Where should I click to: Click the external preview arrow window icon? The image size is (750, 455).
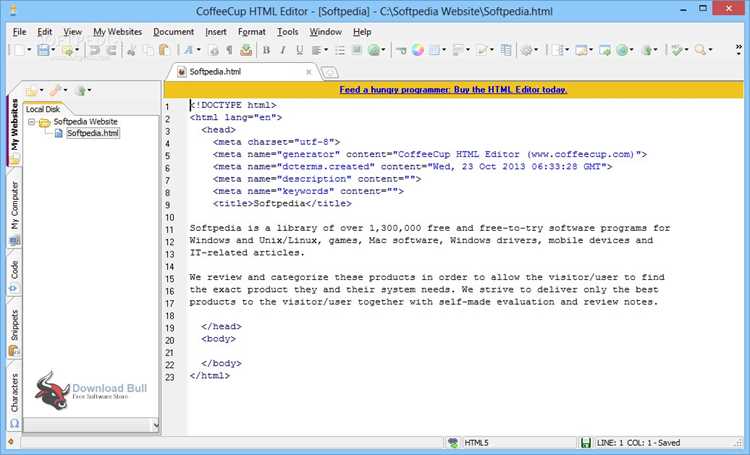[605, 50]
